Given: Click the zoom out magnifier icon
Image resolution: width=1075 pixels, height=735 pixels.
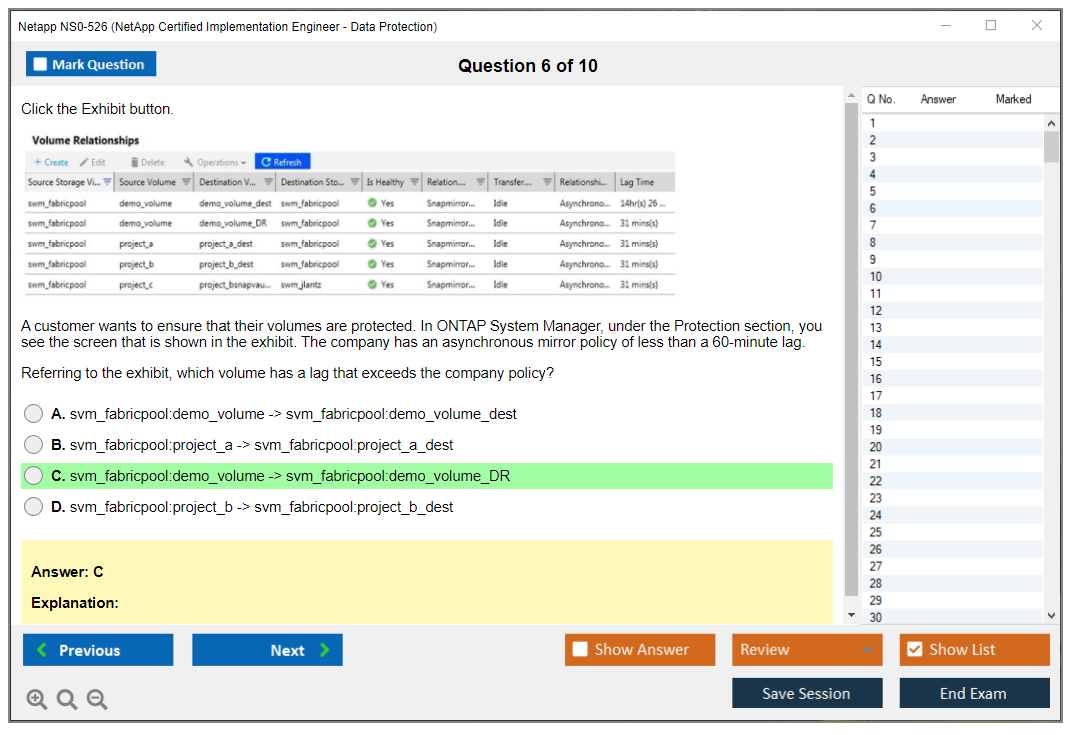Looking at the screenshot, I should 97,700.
